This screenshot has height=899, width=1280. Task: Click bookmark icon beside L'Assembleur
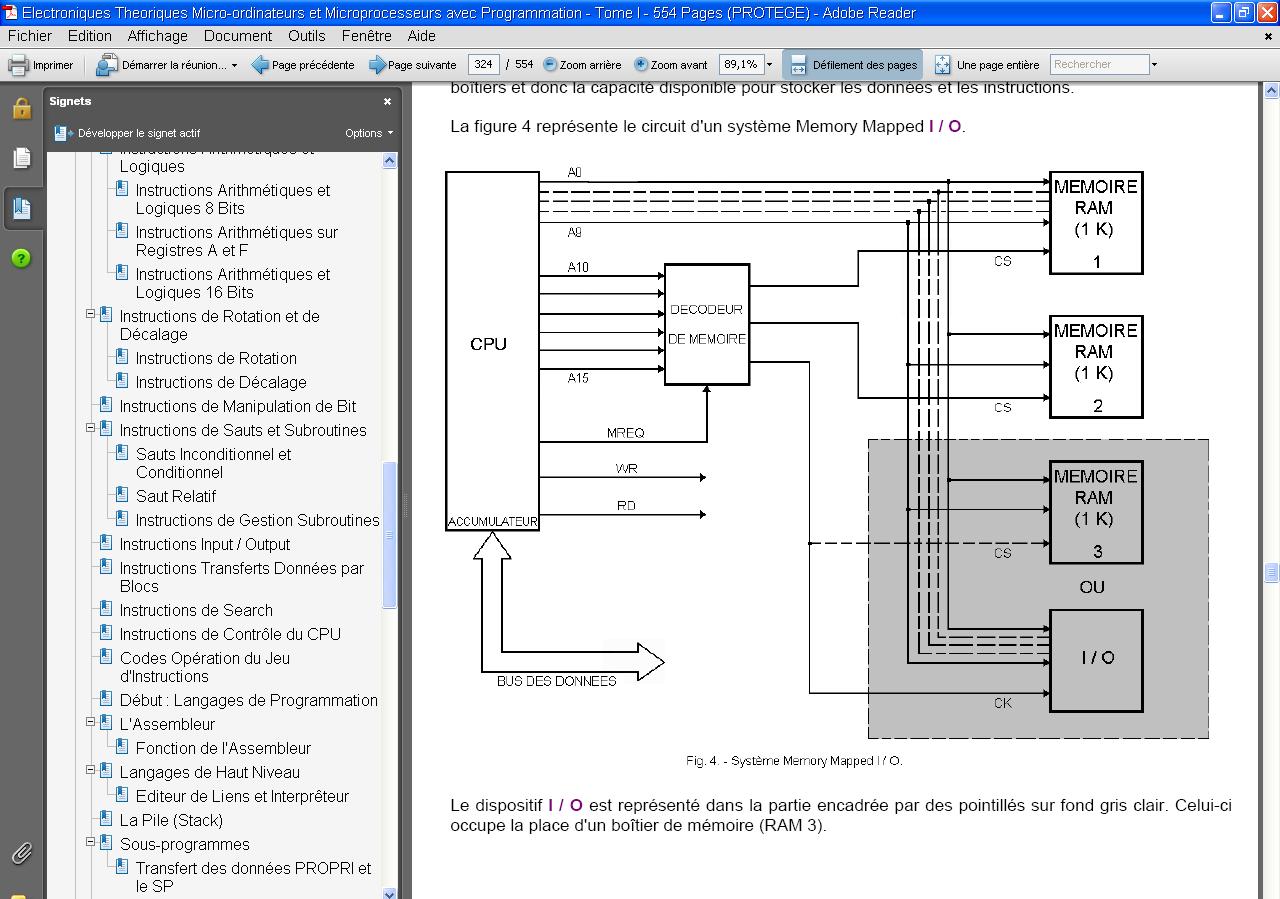[106, 723]
